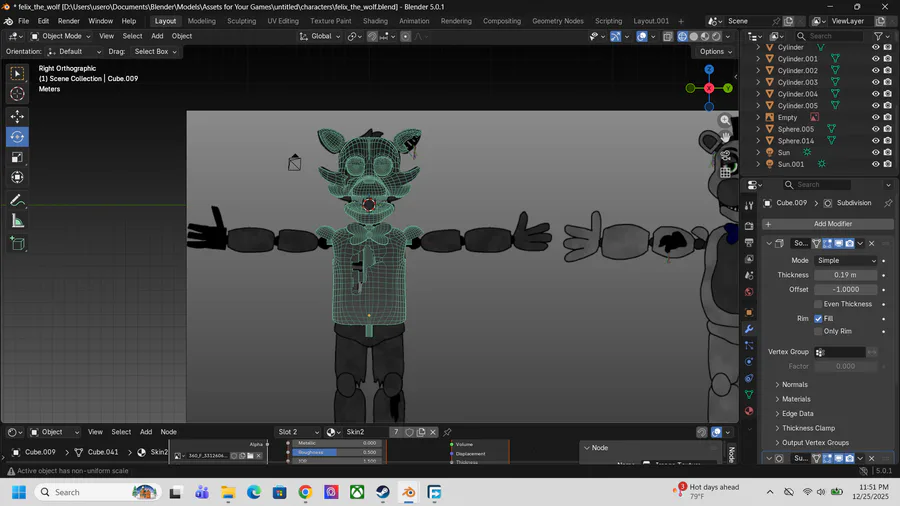Select the Select Box tool in the toolbar
900x506 pixels.
pos(17,73)
